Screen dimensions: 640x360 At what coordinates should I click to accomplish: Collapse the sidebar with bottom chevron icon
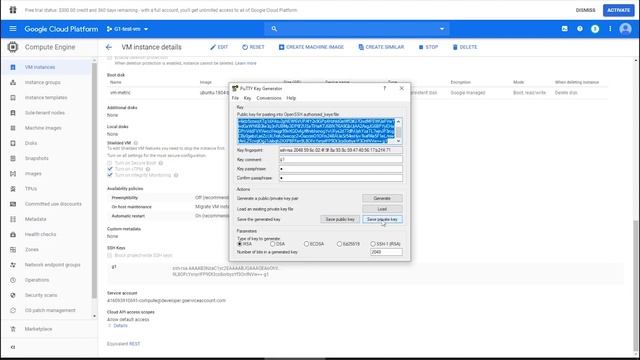click(x=13, y=347)
